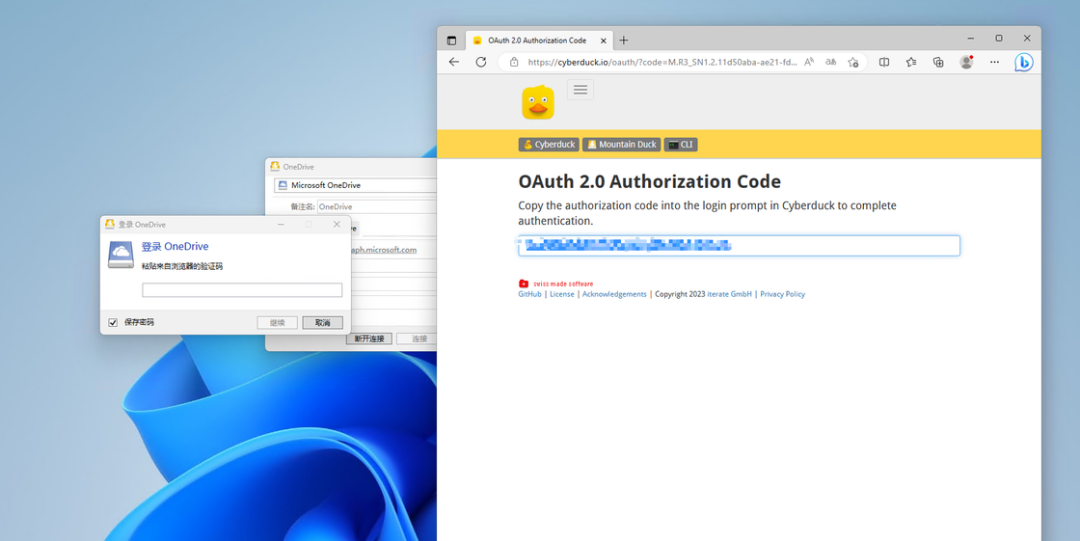Screen dimensions: 1080x541
Task: Click the 取消 button in login dialog
Action: pos(322,323)
